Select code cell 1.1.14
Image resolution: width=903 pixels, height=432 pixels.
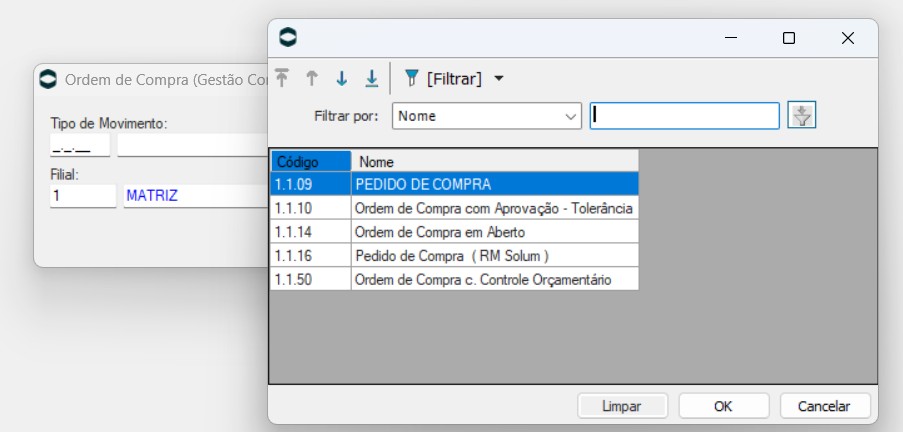311,232
